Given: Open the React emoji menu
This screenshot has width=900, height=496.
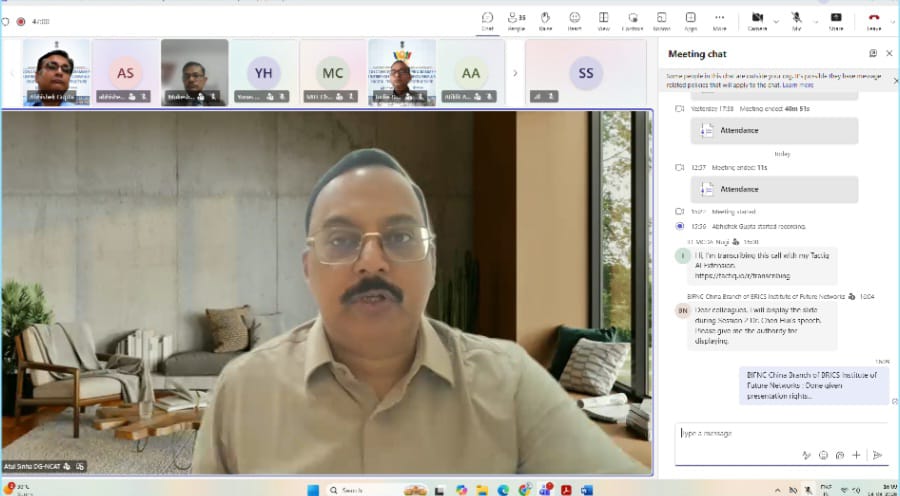Looking at the screenshot, I should point(575,21).
